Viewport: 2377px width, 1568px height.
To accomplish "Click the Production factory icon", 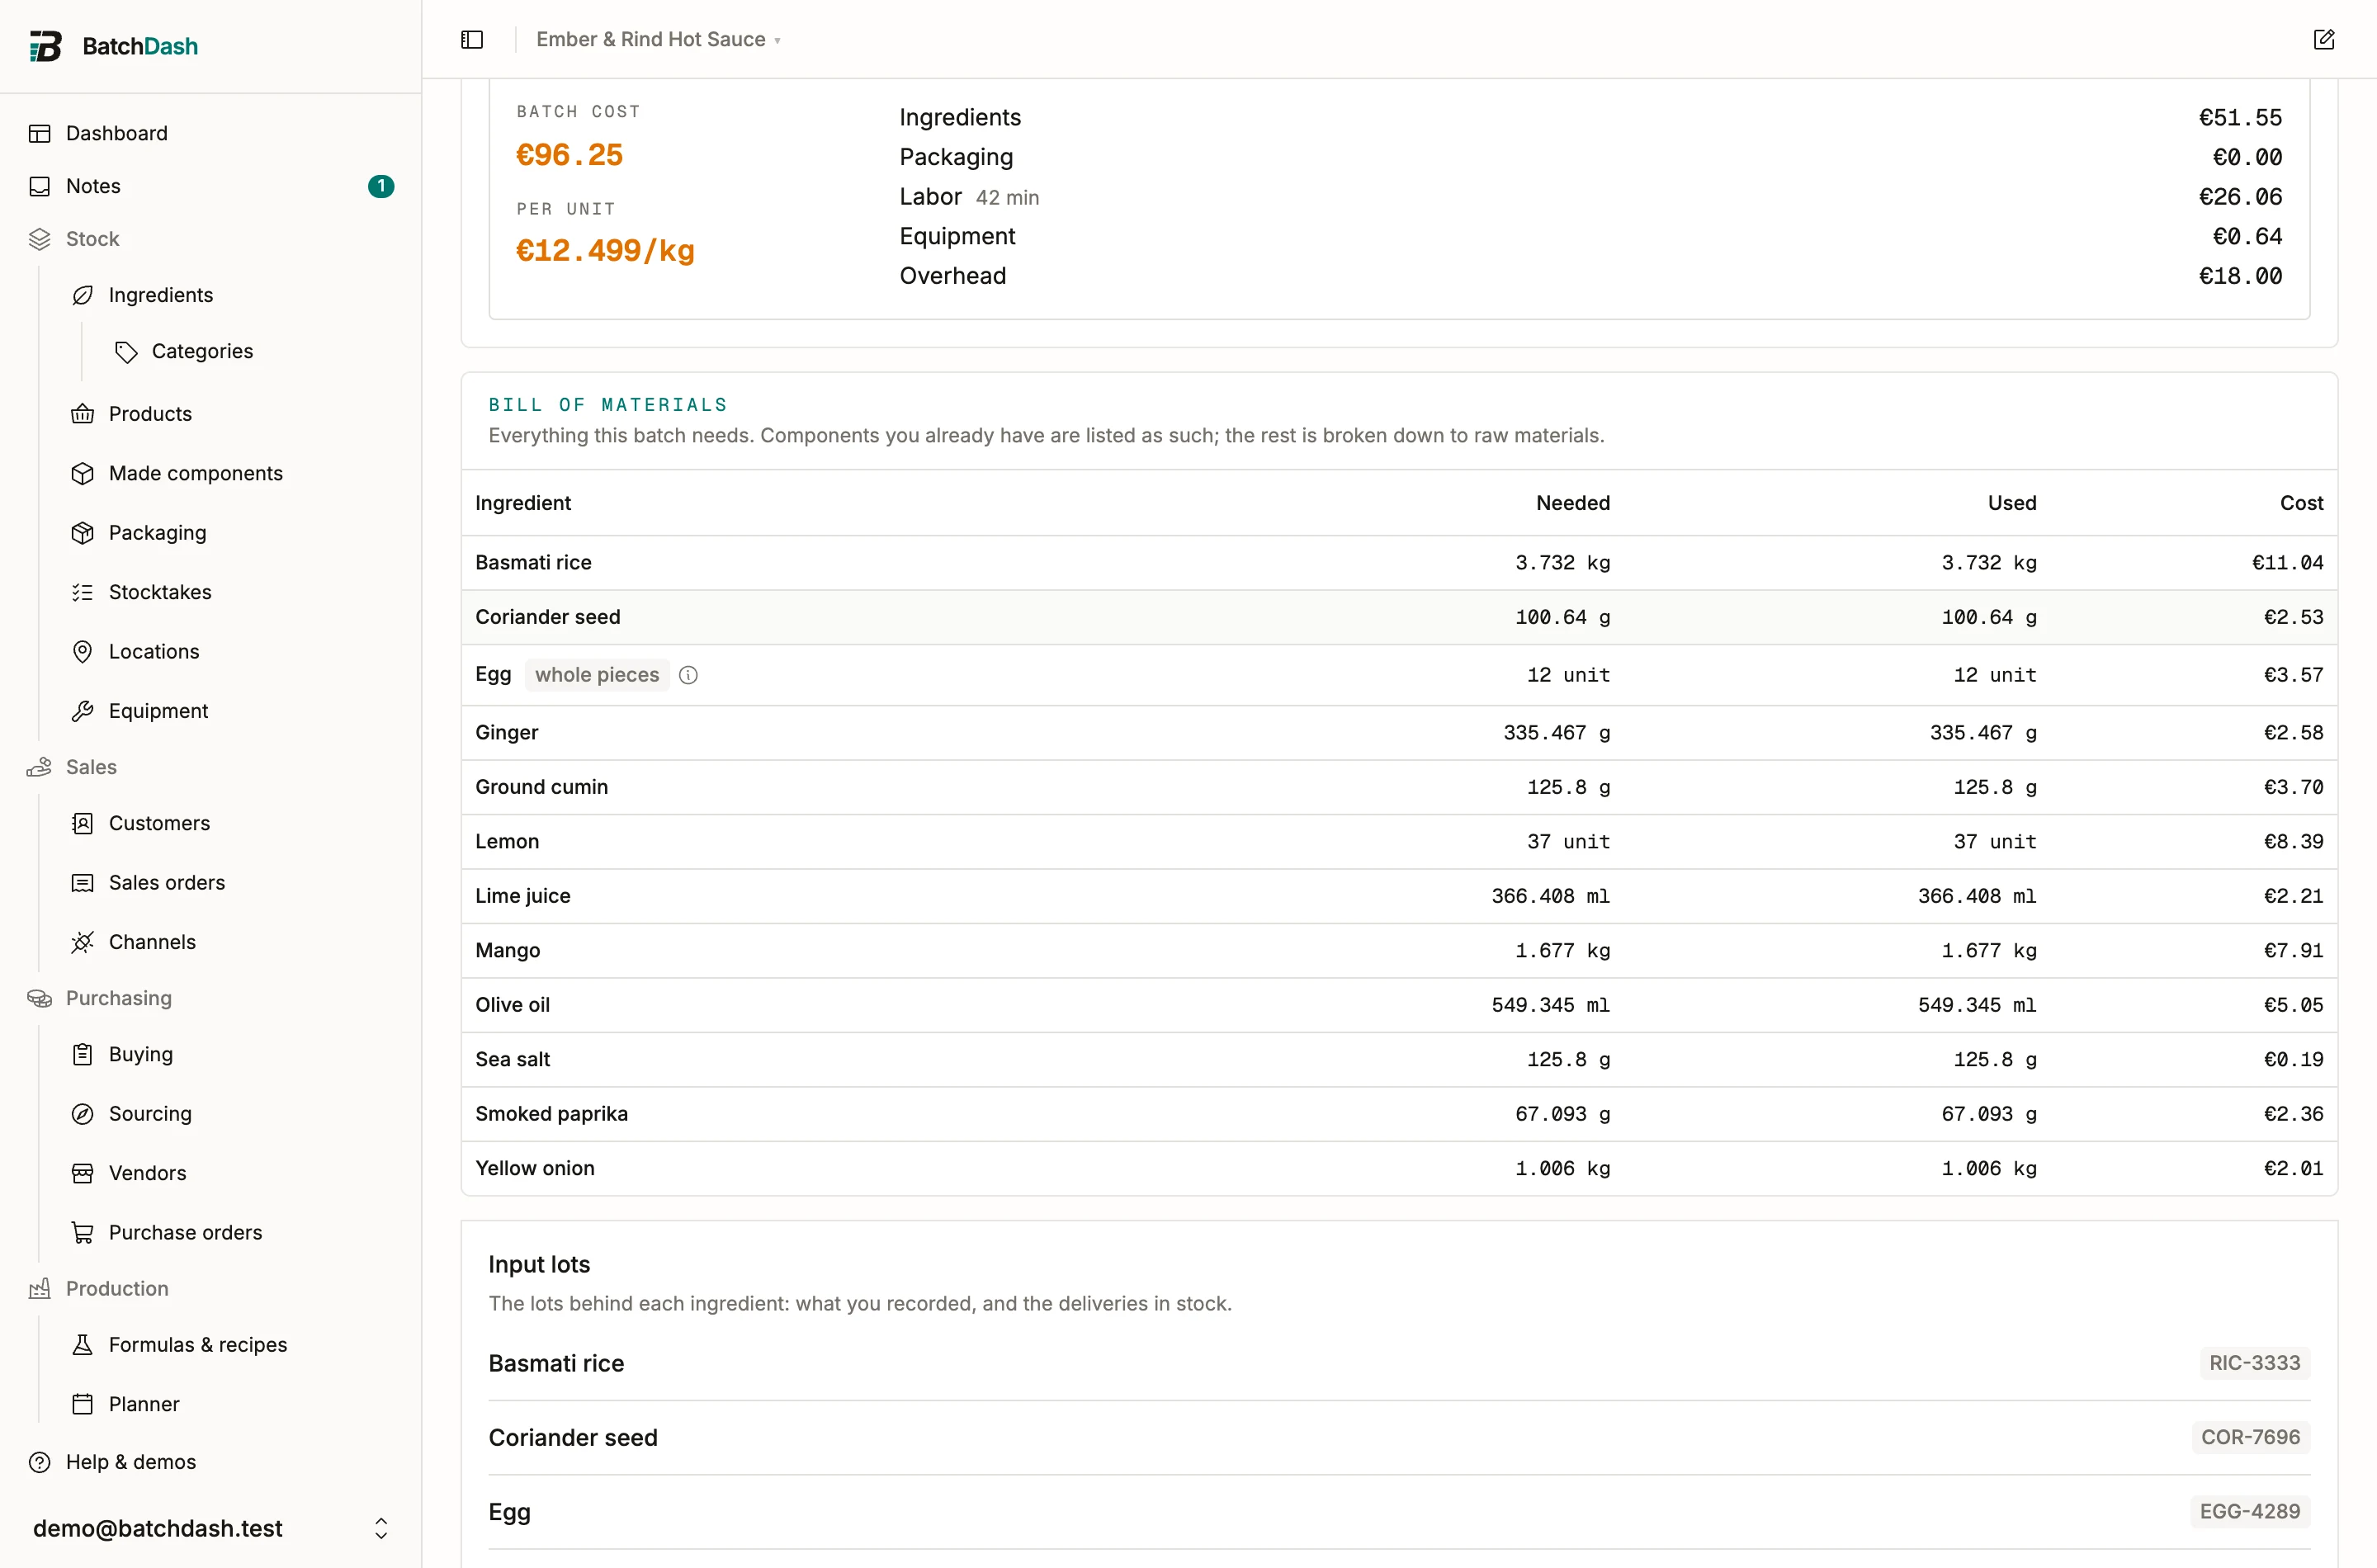I will (x=40, y=1289).
